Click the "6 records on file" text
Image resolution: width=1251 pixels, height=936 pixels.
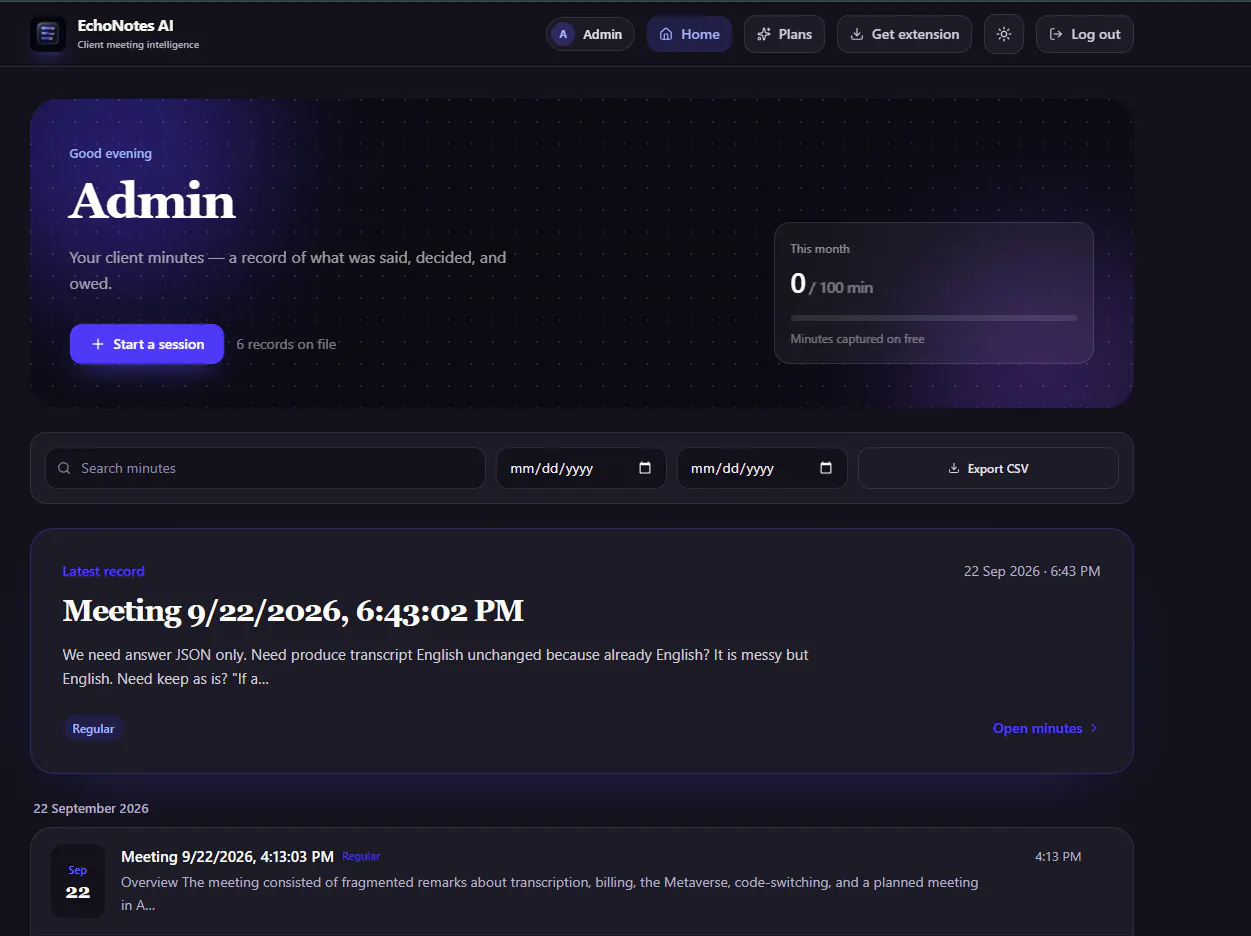pos(286,344)
